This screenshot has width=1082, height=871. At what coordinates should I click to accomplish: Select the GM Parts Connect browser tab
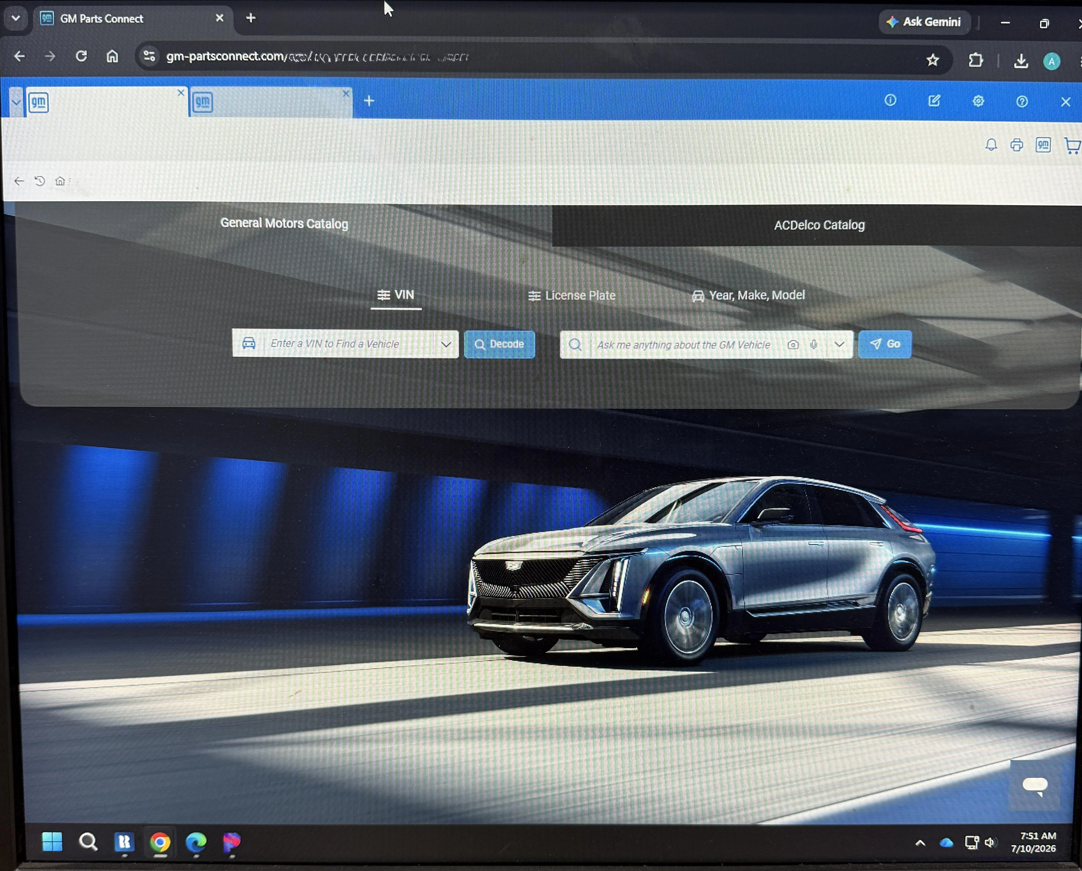(131, 19)
